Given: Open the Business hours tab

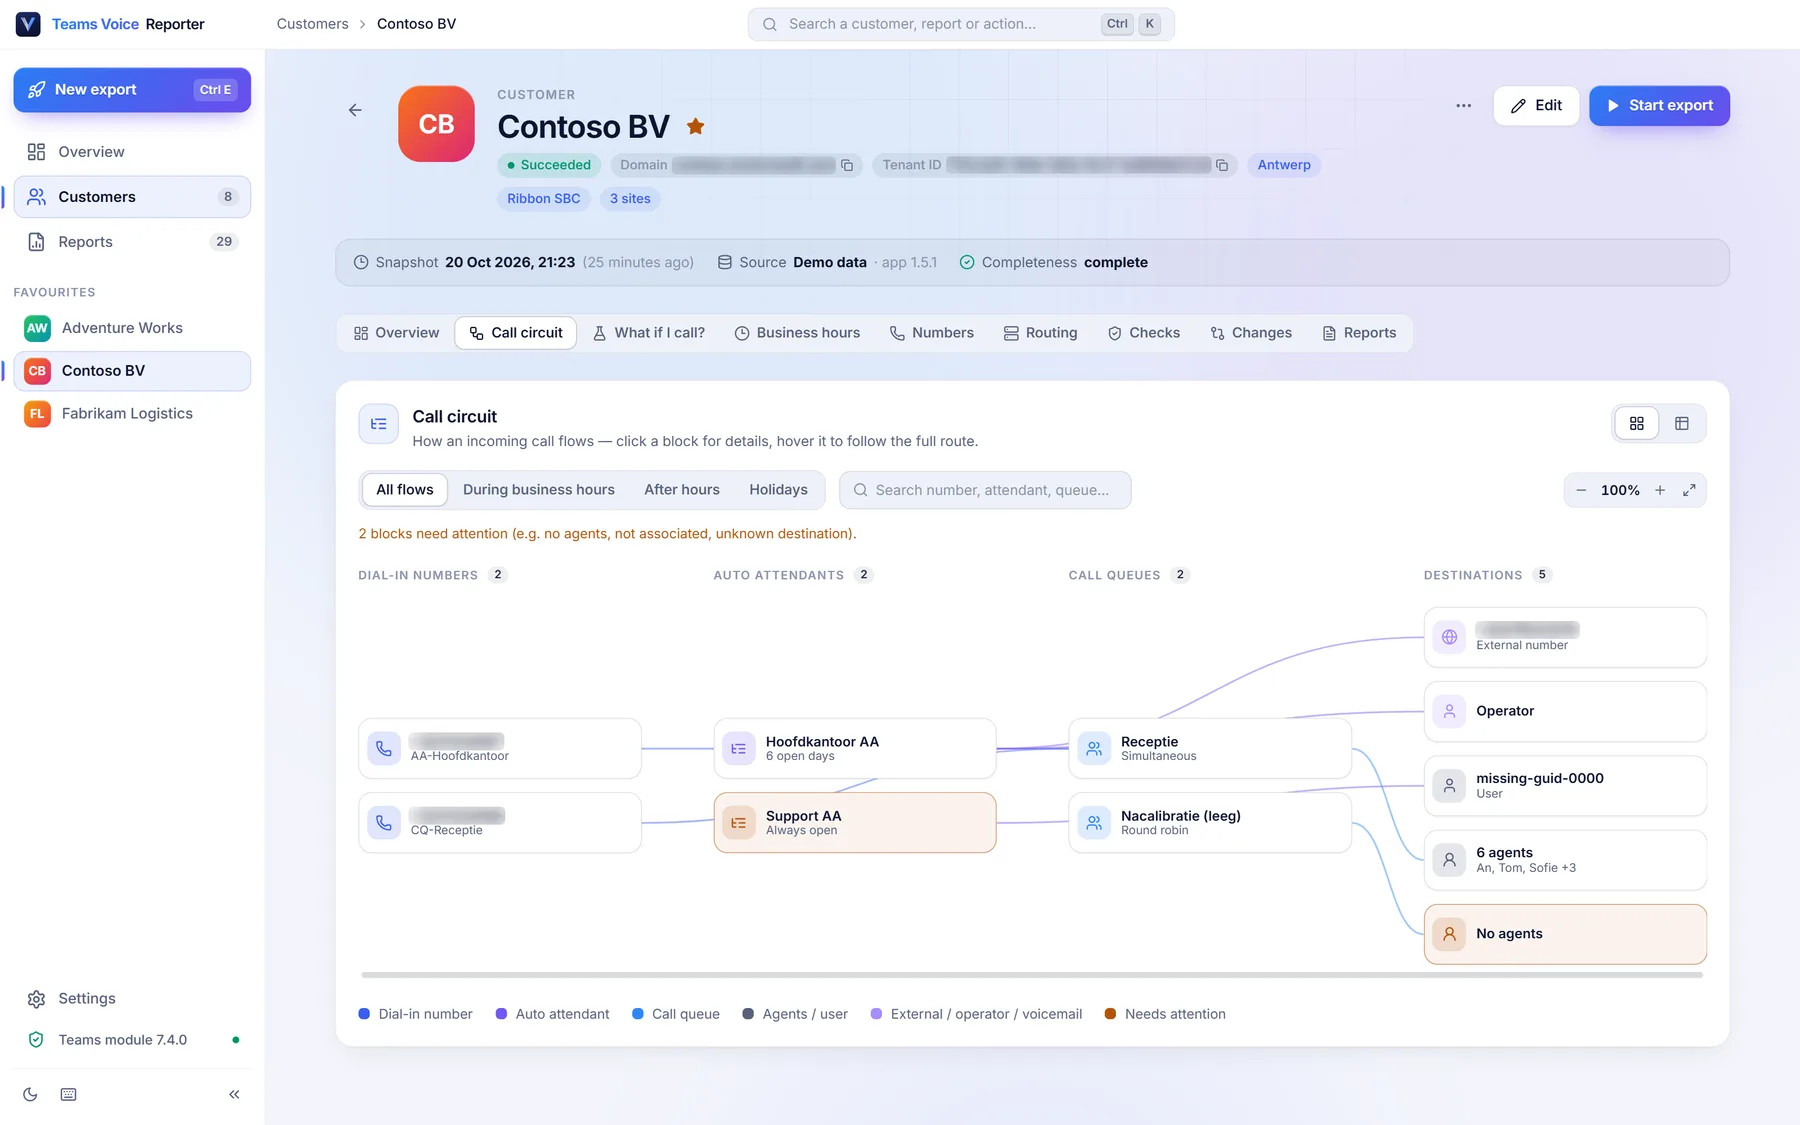Looking at the screenshot, I should pyautogui.click(x=797, y=333).
